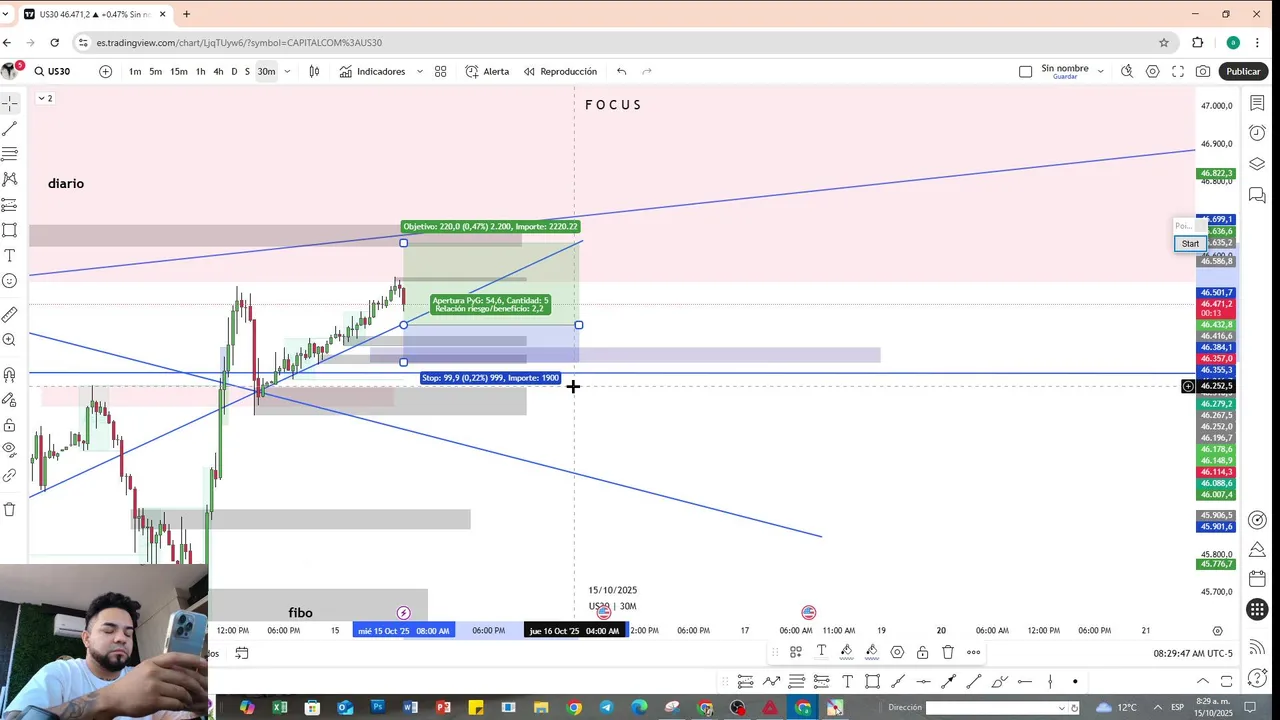Open the chat bubbles panel

coord(1258,194)
